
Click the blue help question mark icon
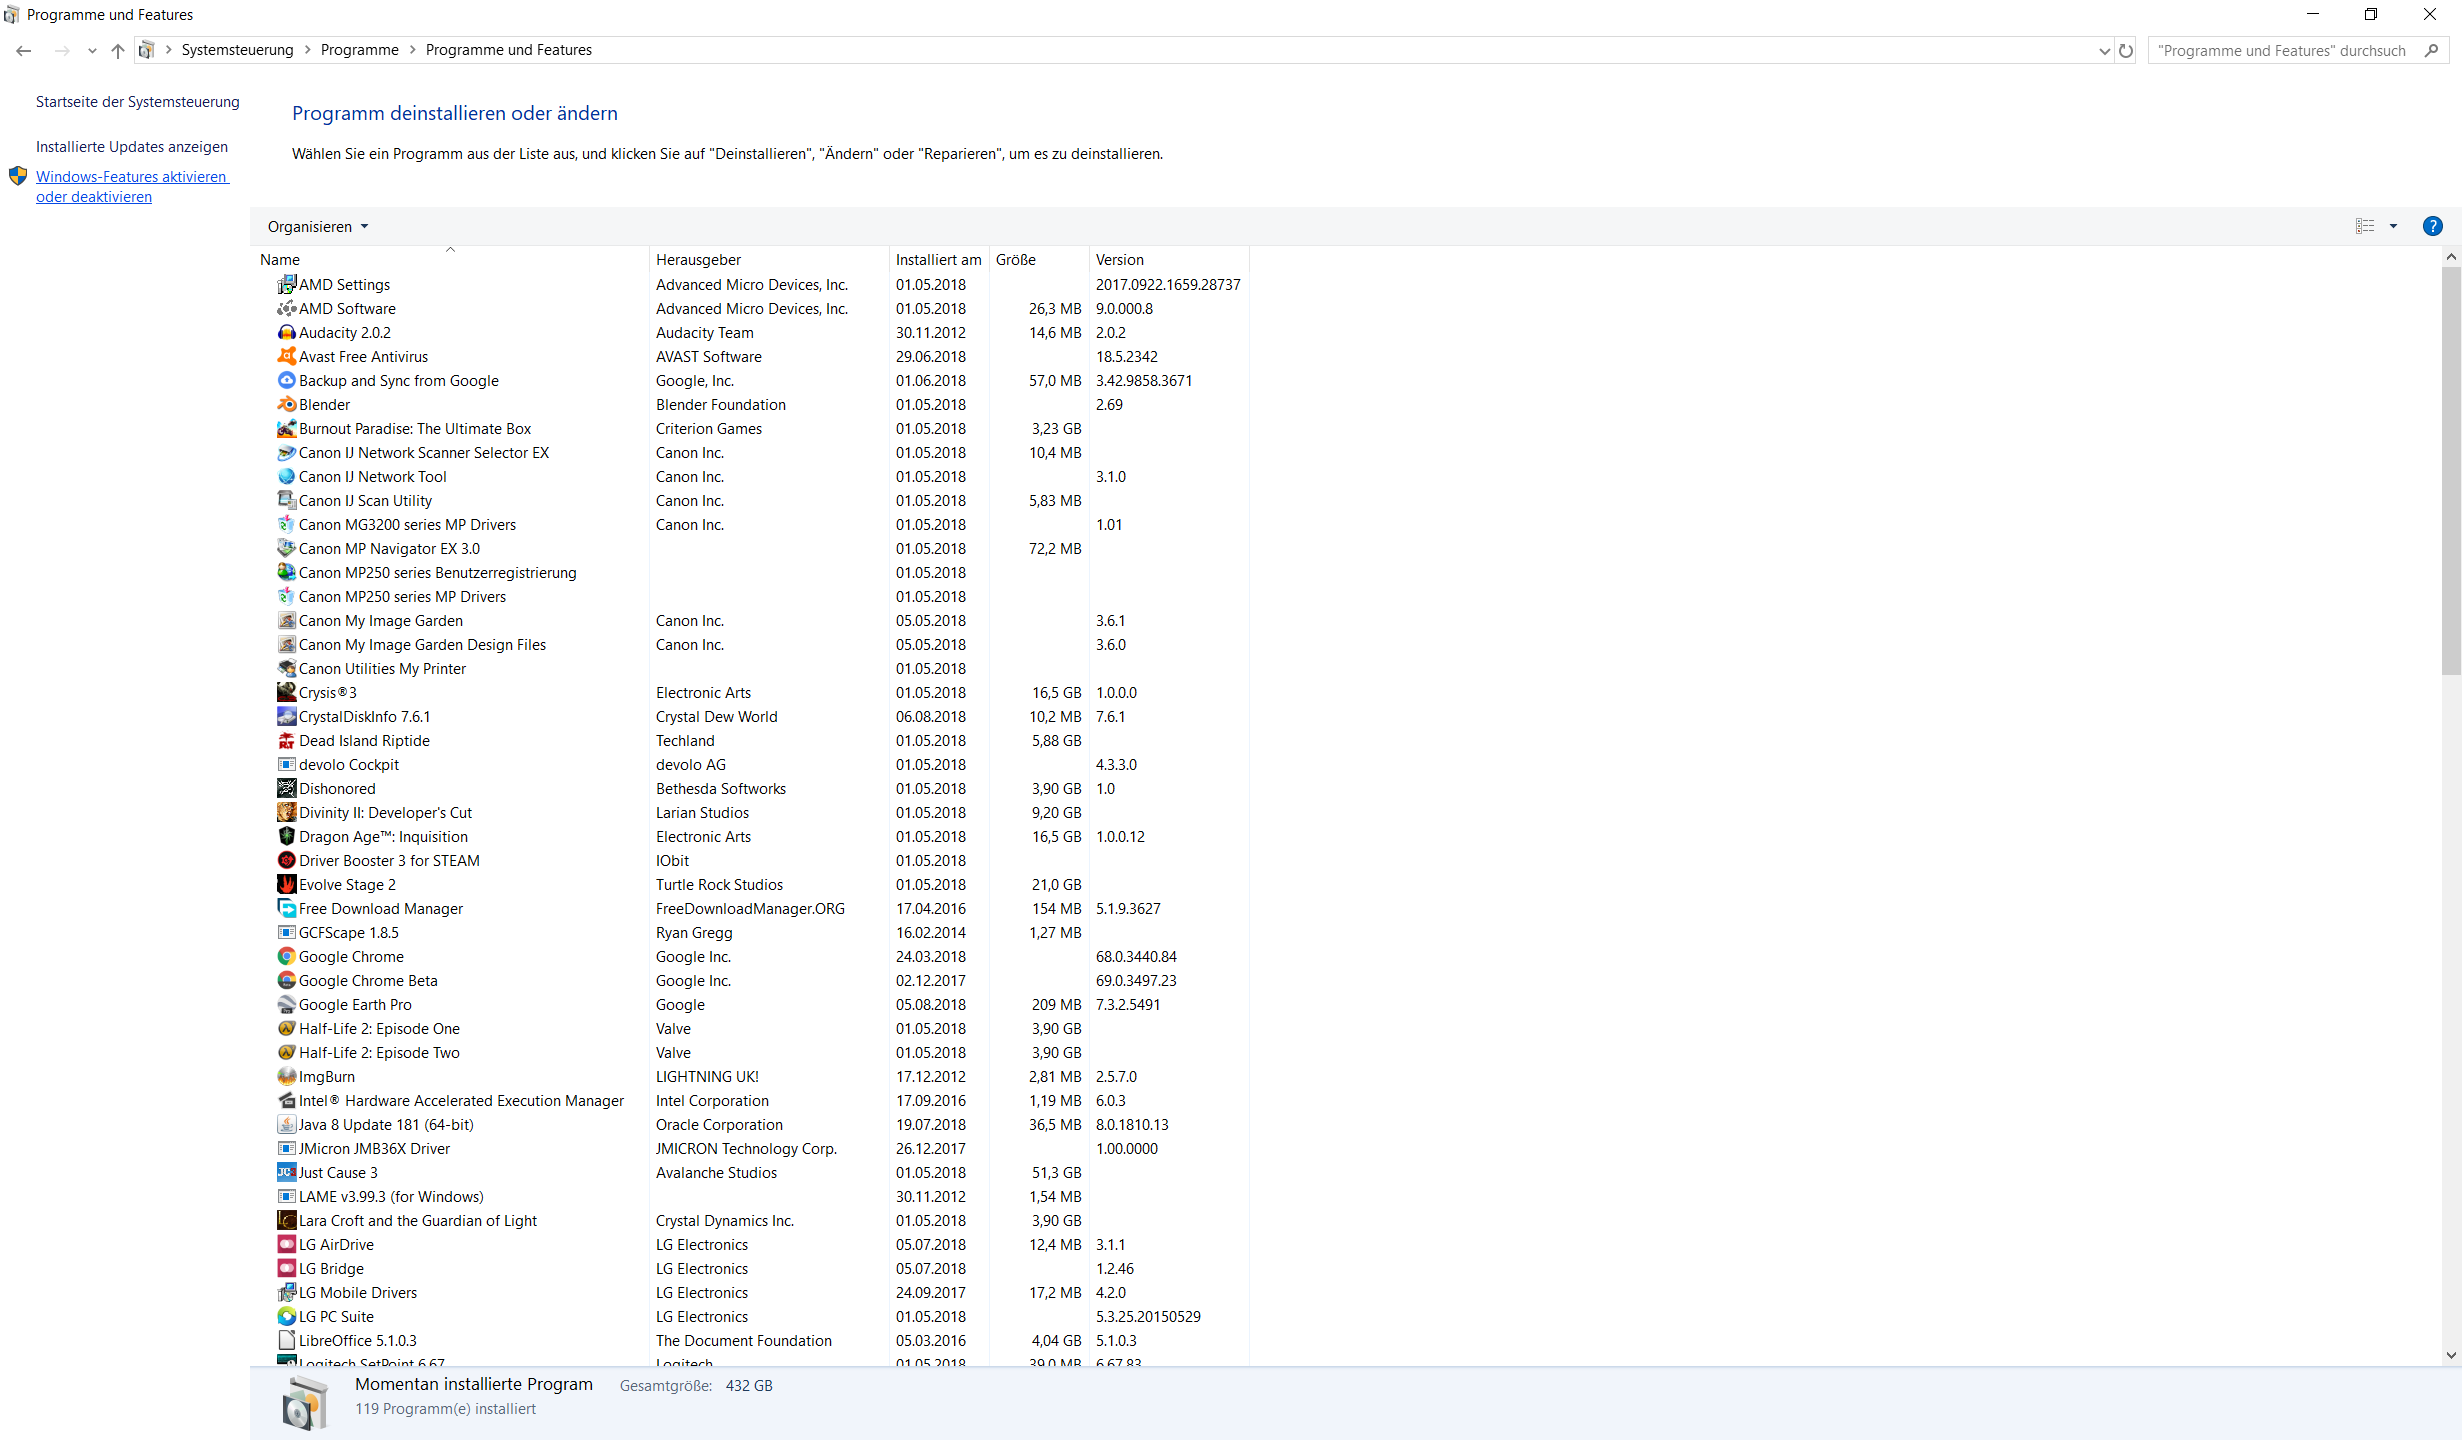tap(2432, 226)
